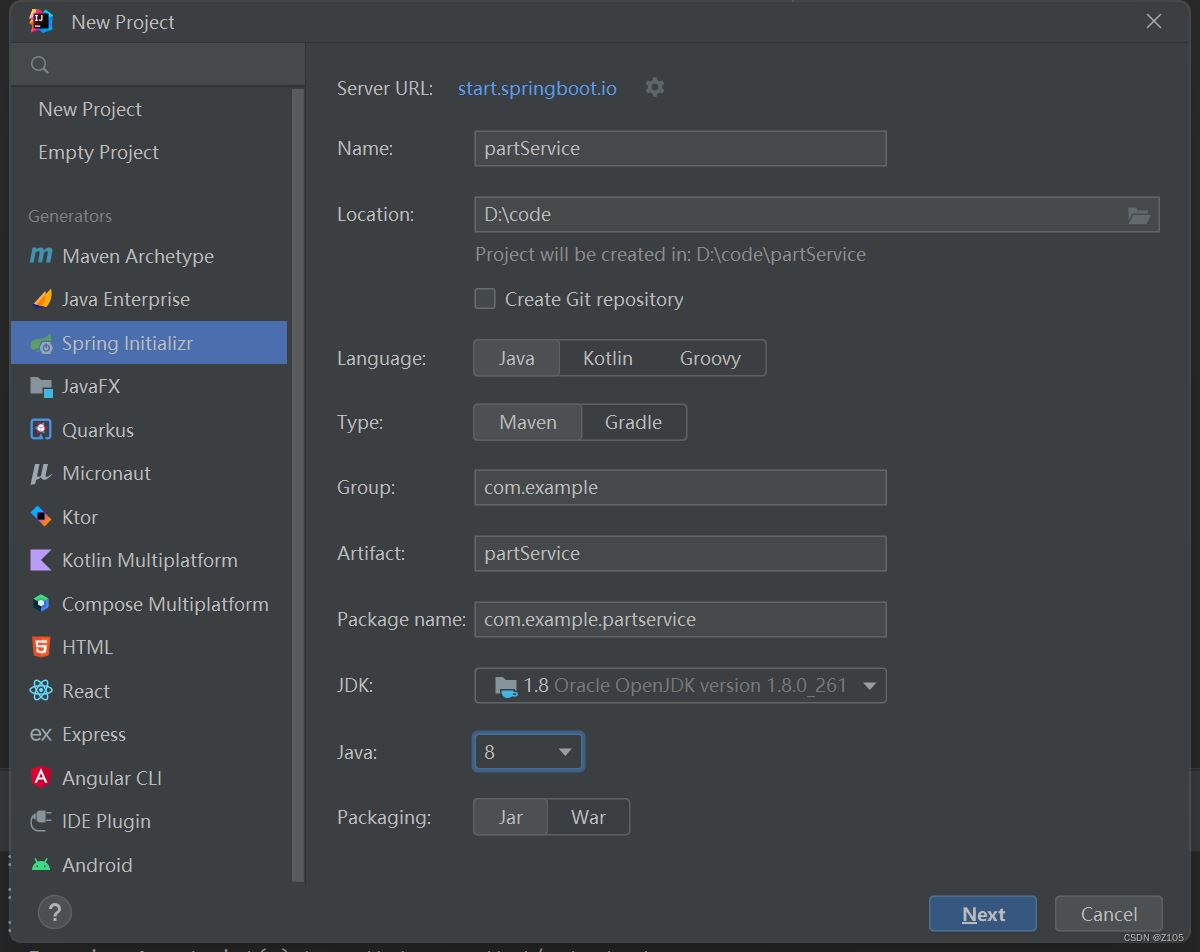Click the Kotlin Multiplatform icon
The width and height of the screenshot is (1200, 952).
pos(41,560)
